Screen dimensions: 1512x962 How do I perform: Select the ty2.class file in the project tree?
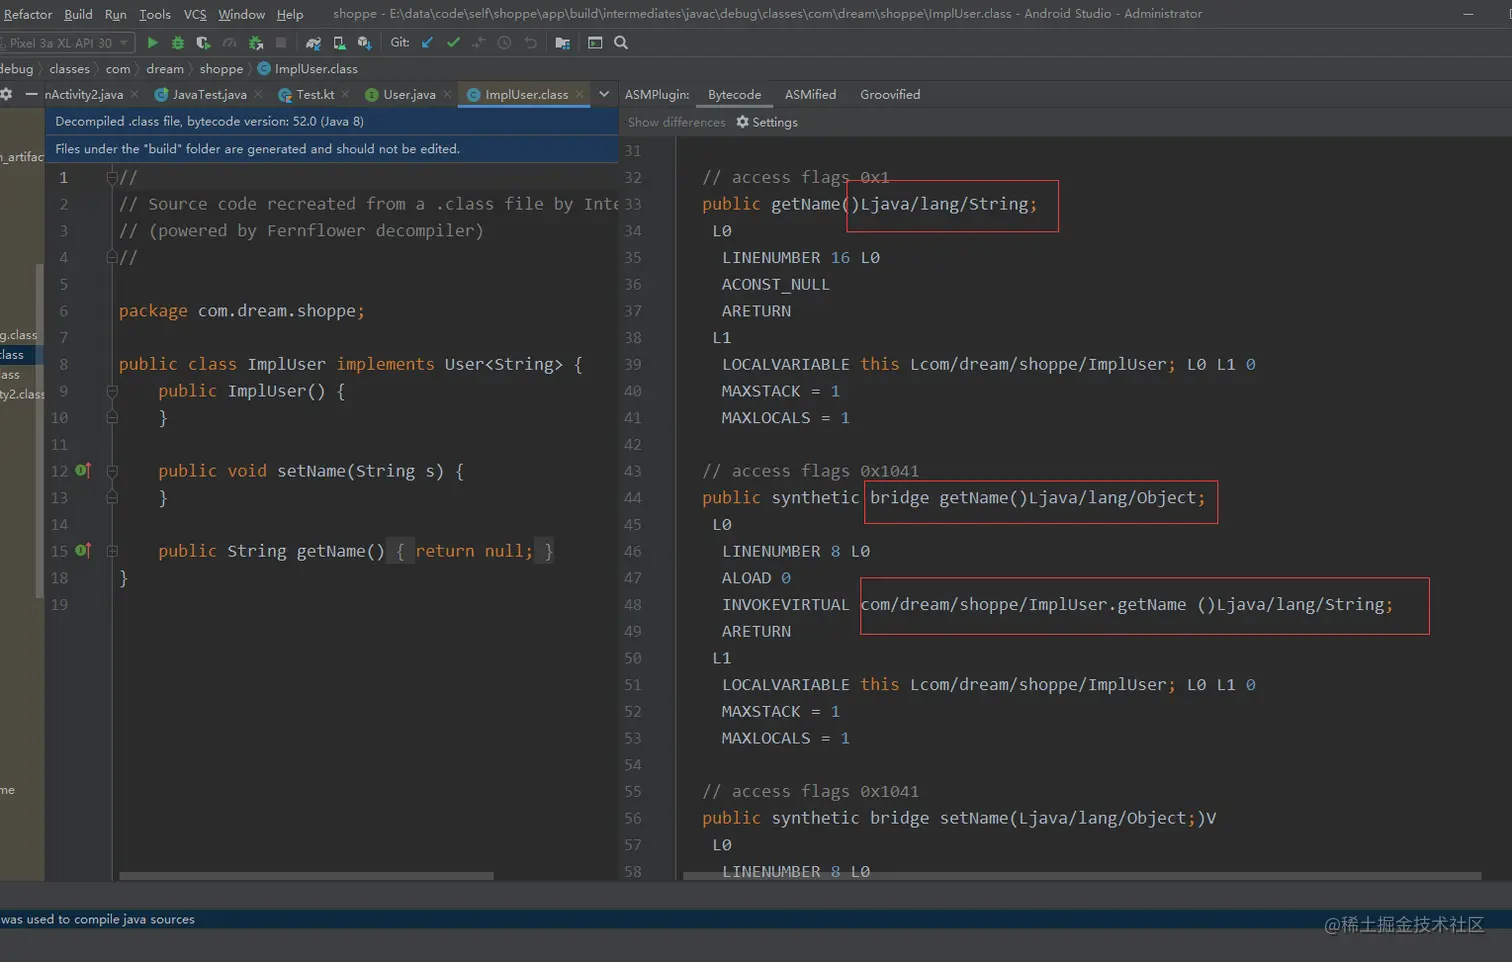click(x=21, y=394)
